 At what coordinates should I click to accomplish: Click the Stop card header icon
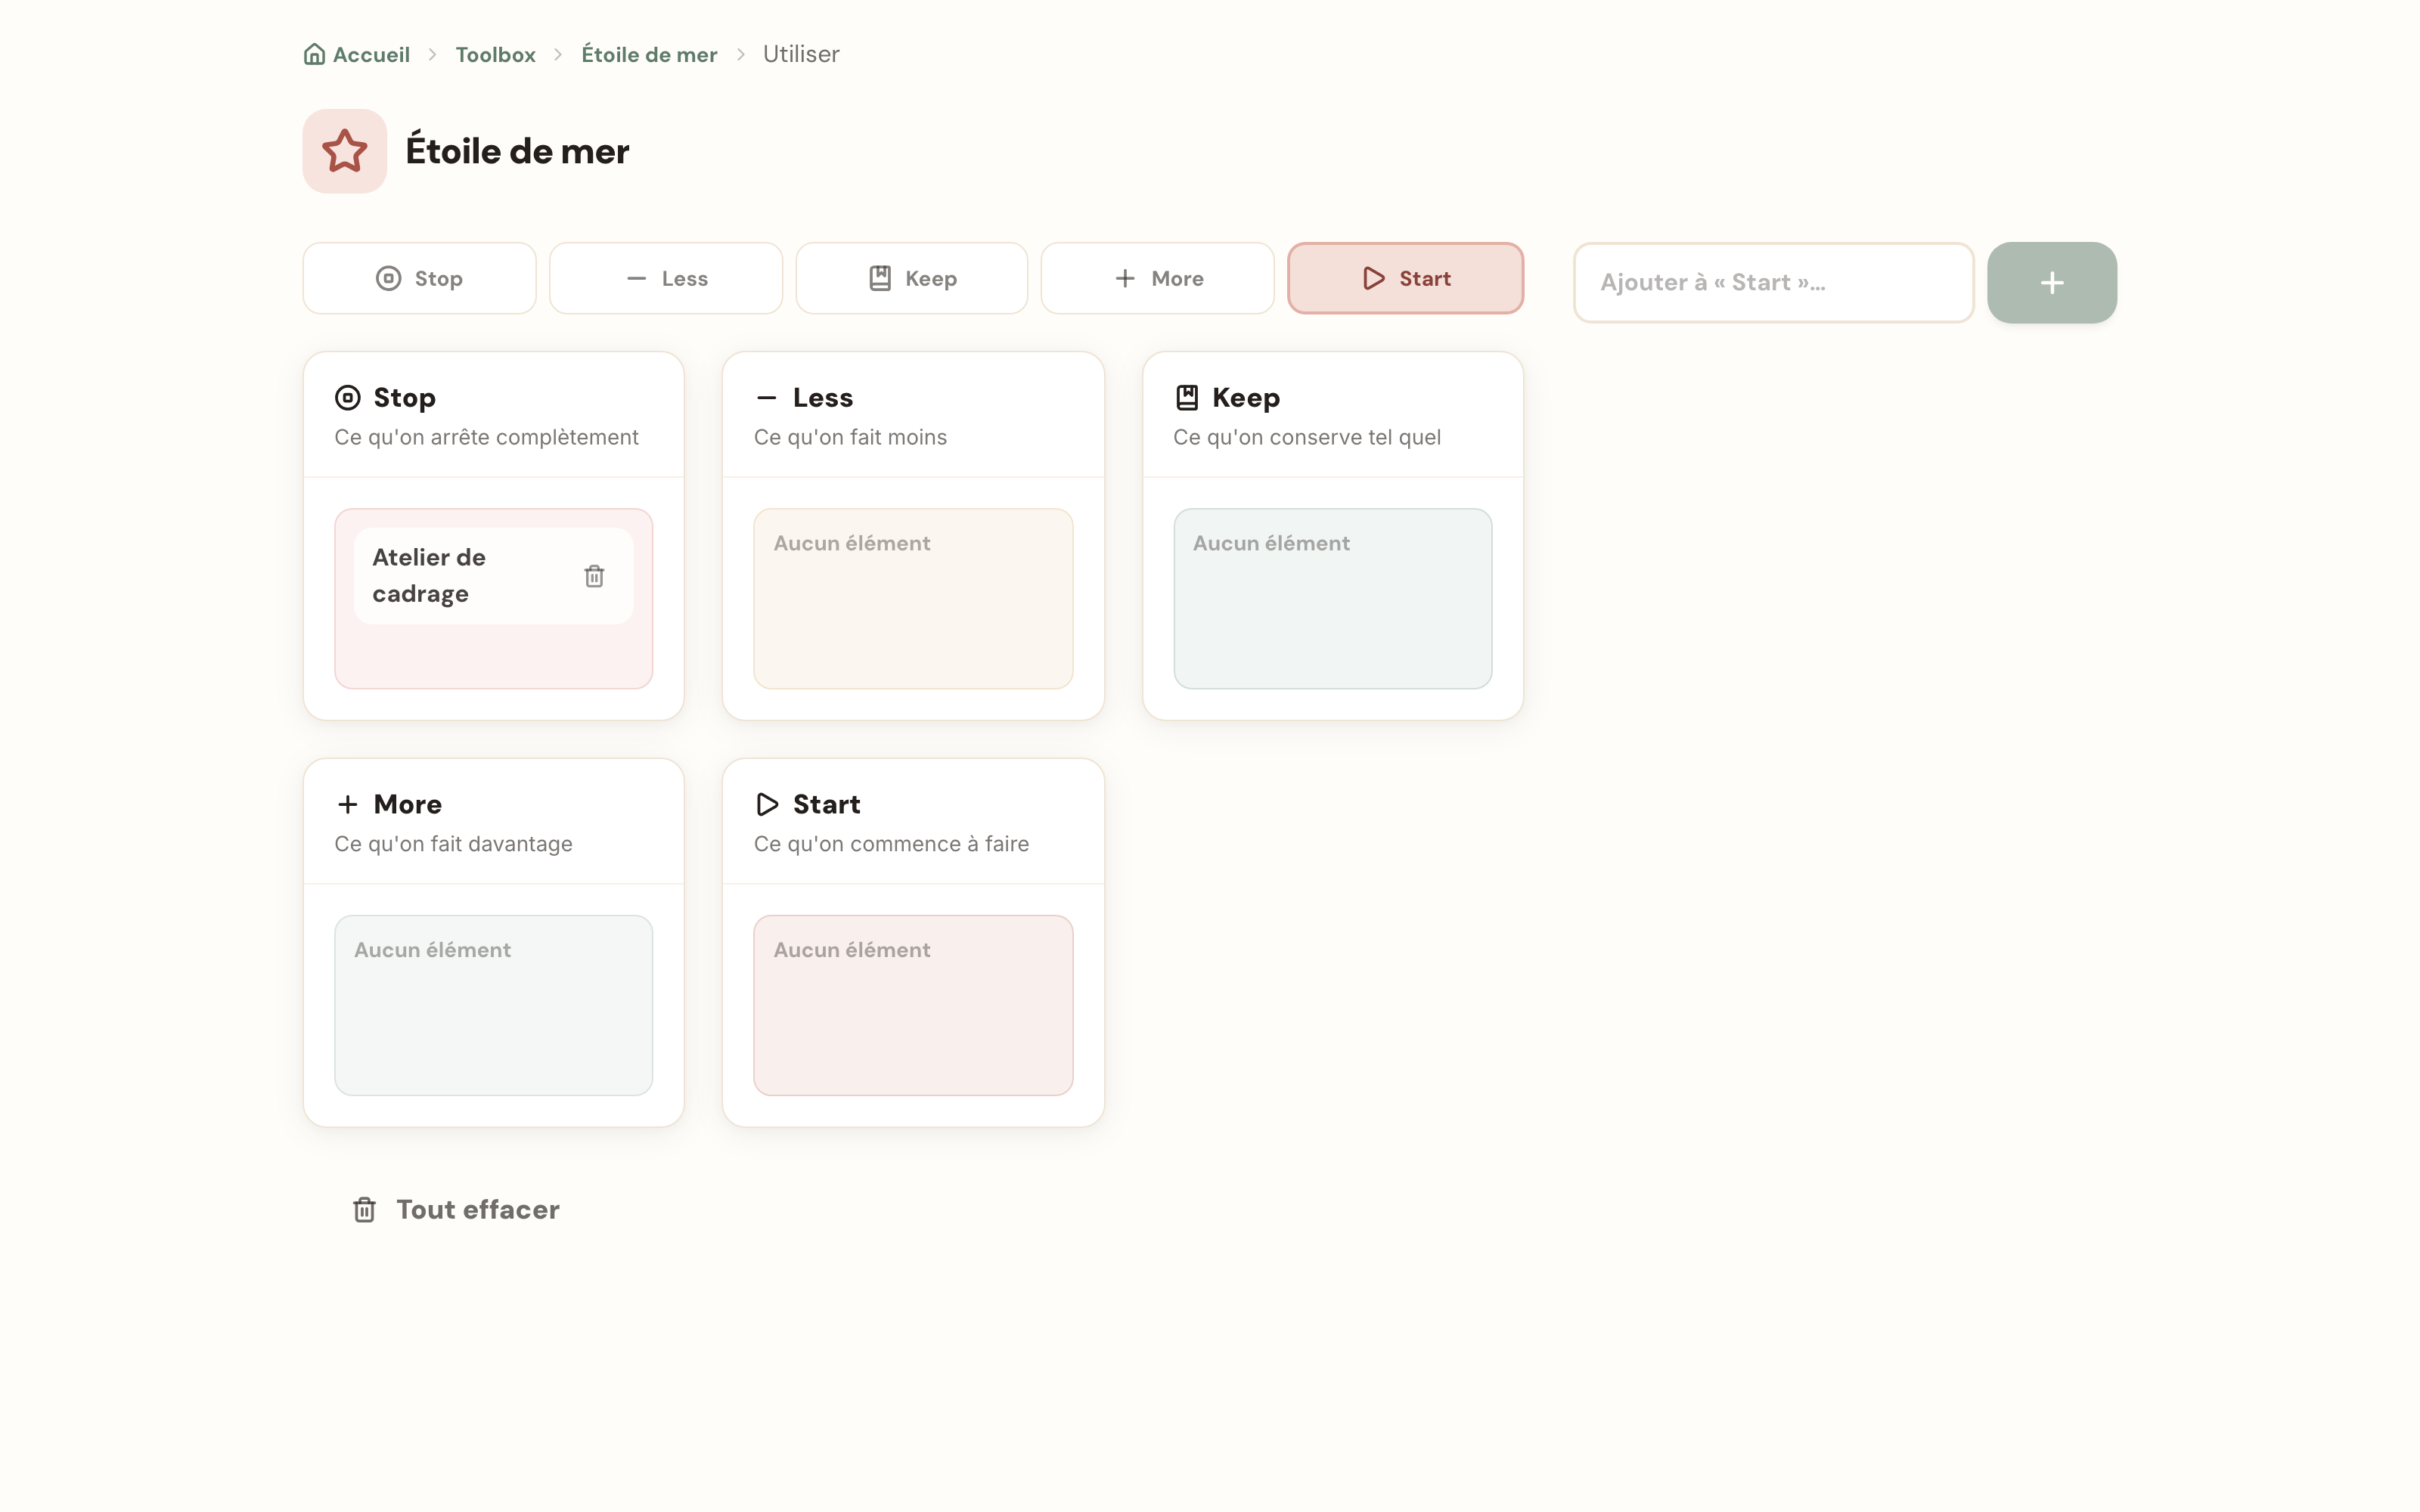click(x=347, y=398)
